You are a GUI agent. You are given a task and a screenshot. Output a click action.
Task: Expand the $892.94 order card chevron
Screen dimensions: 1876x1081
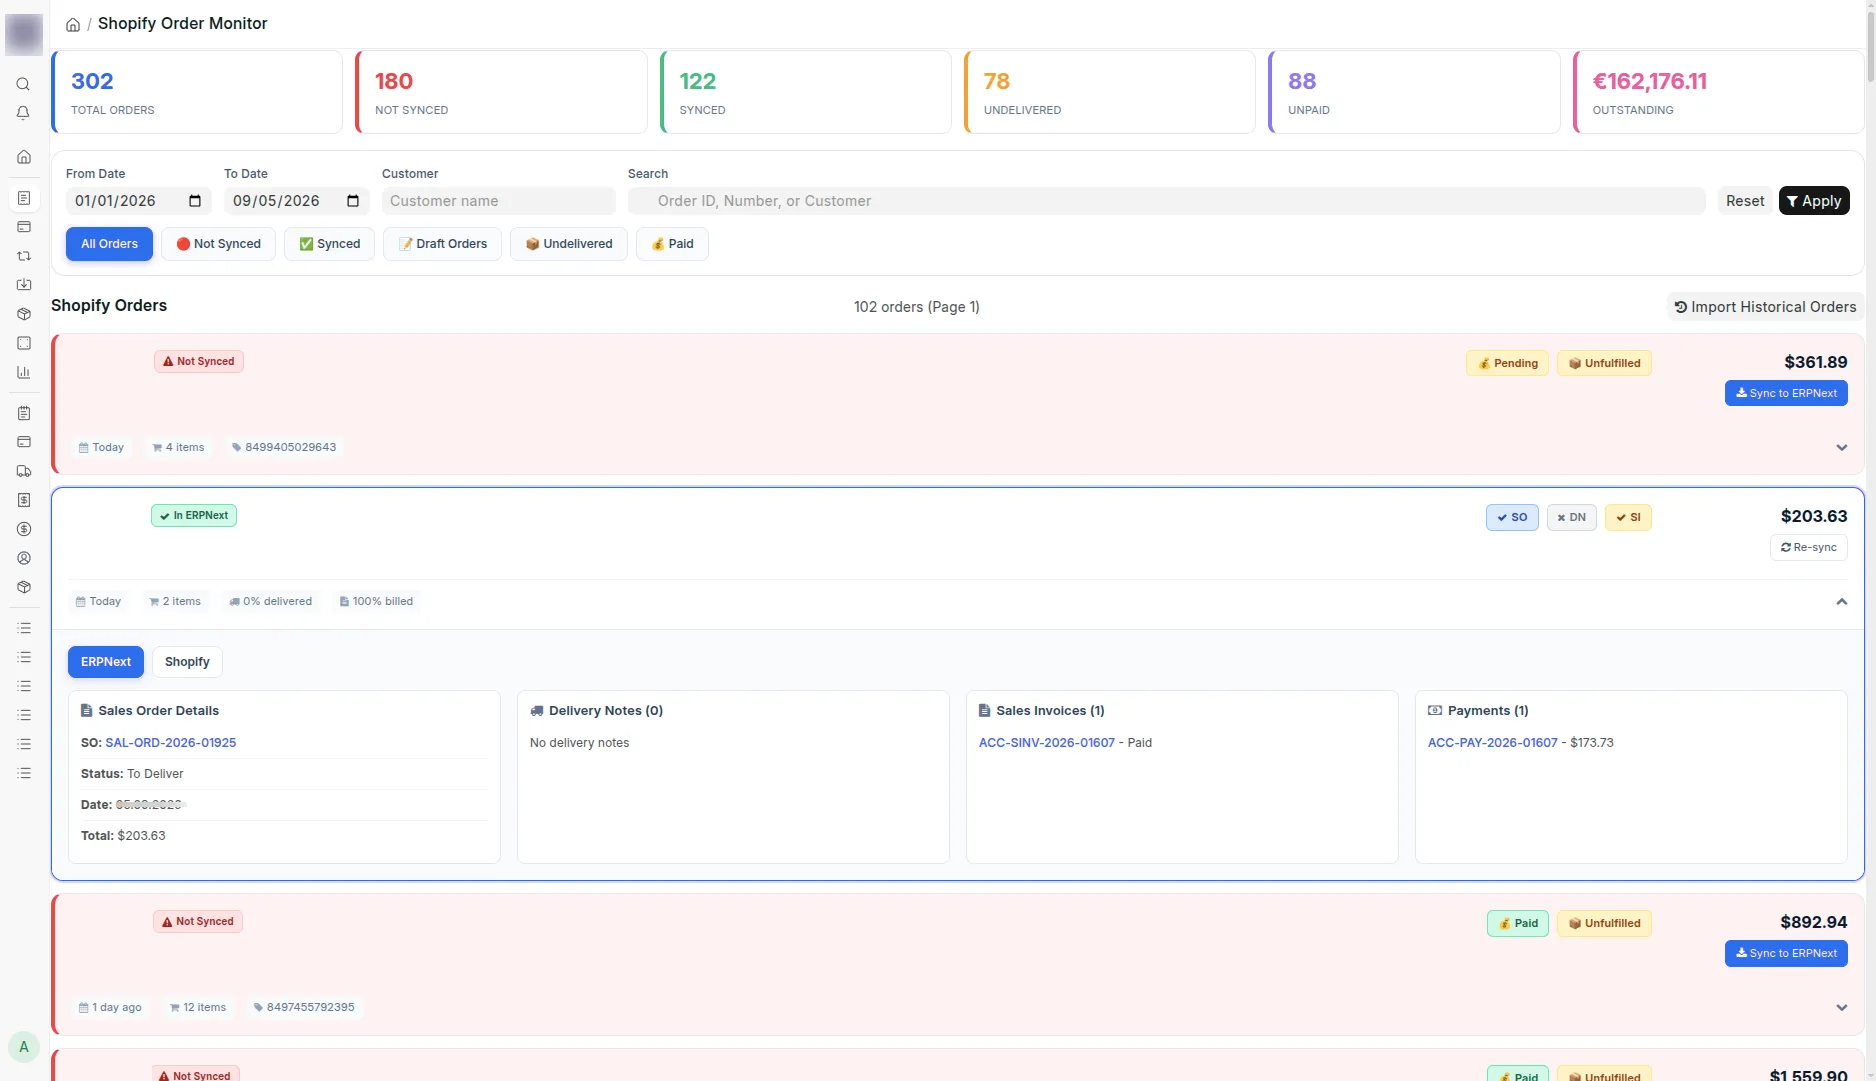[x=1842, y=1008]
